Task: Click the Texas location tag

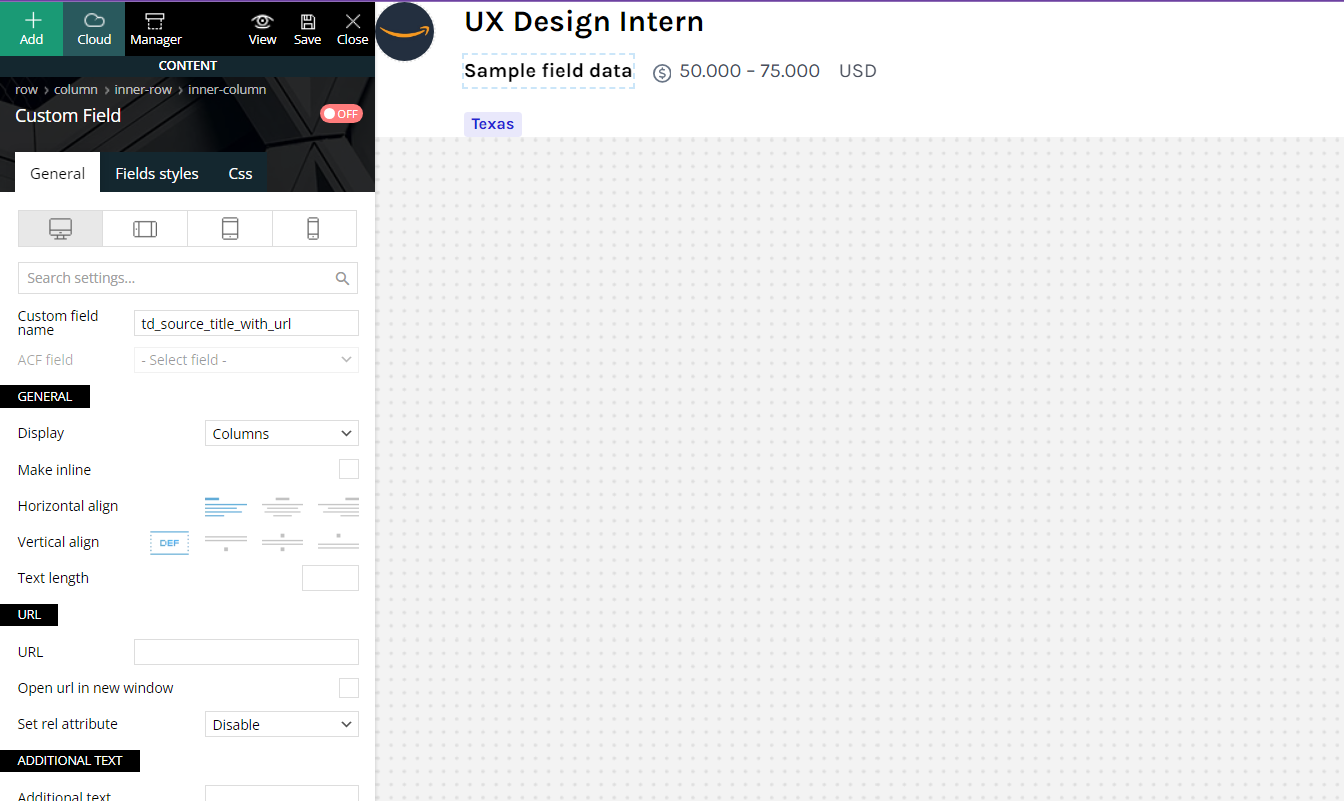Action: (x=493, y=124)
